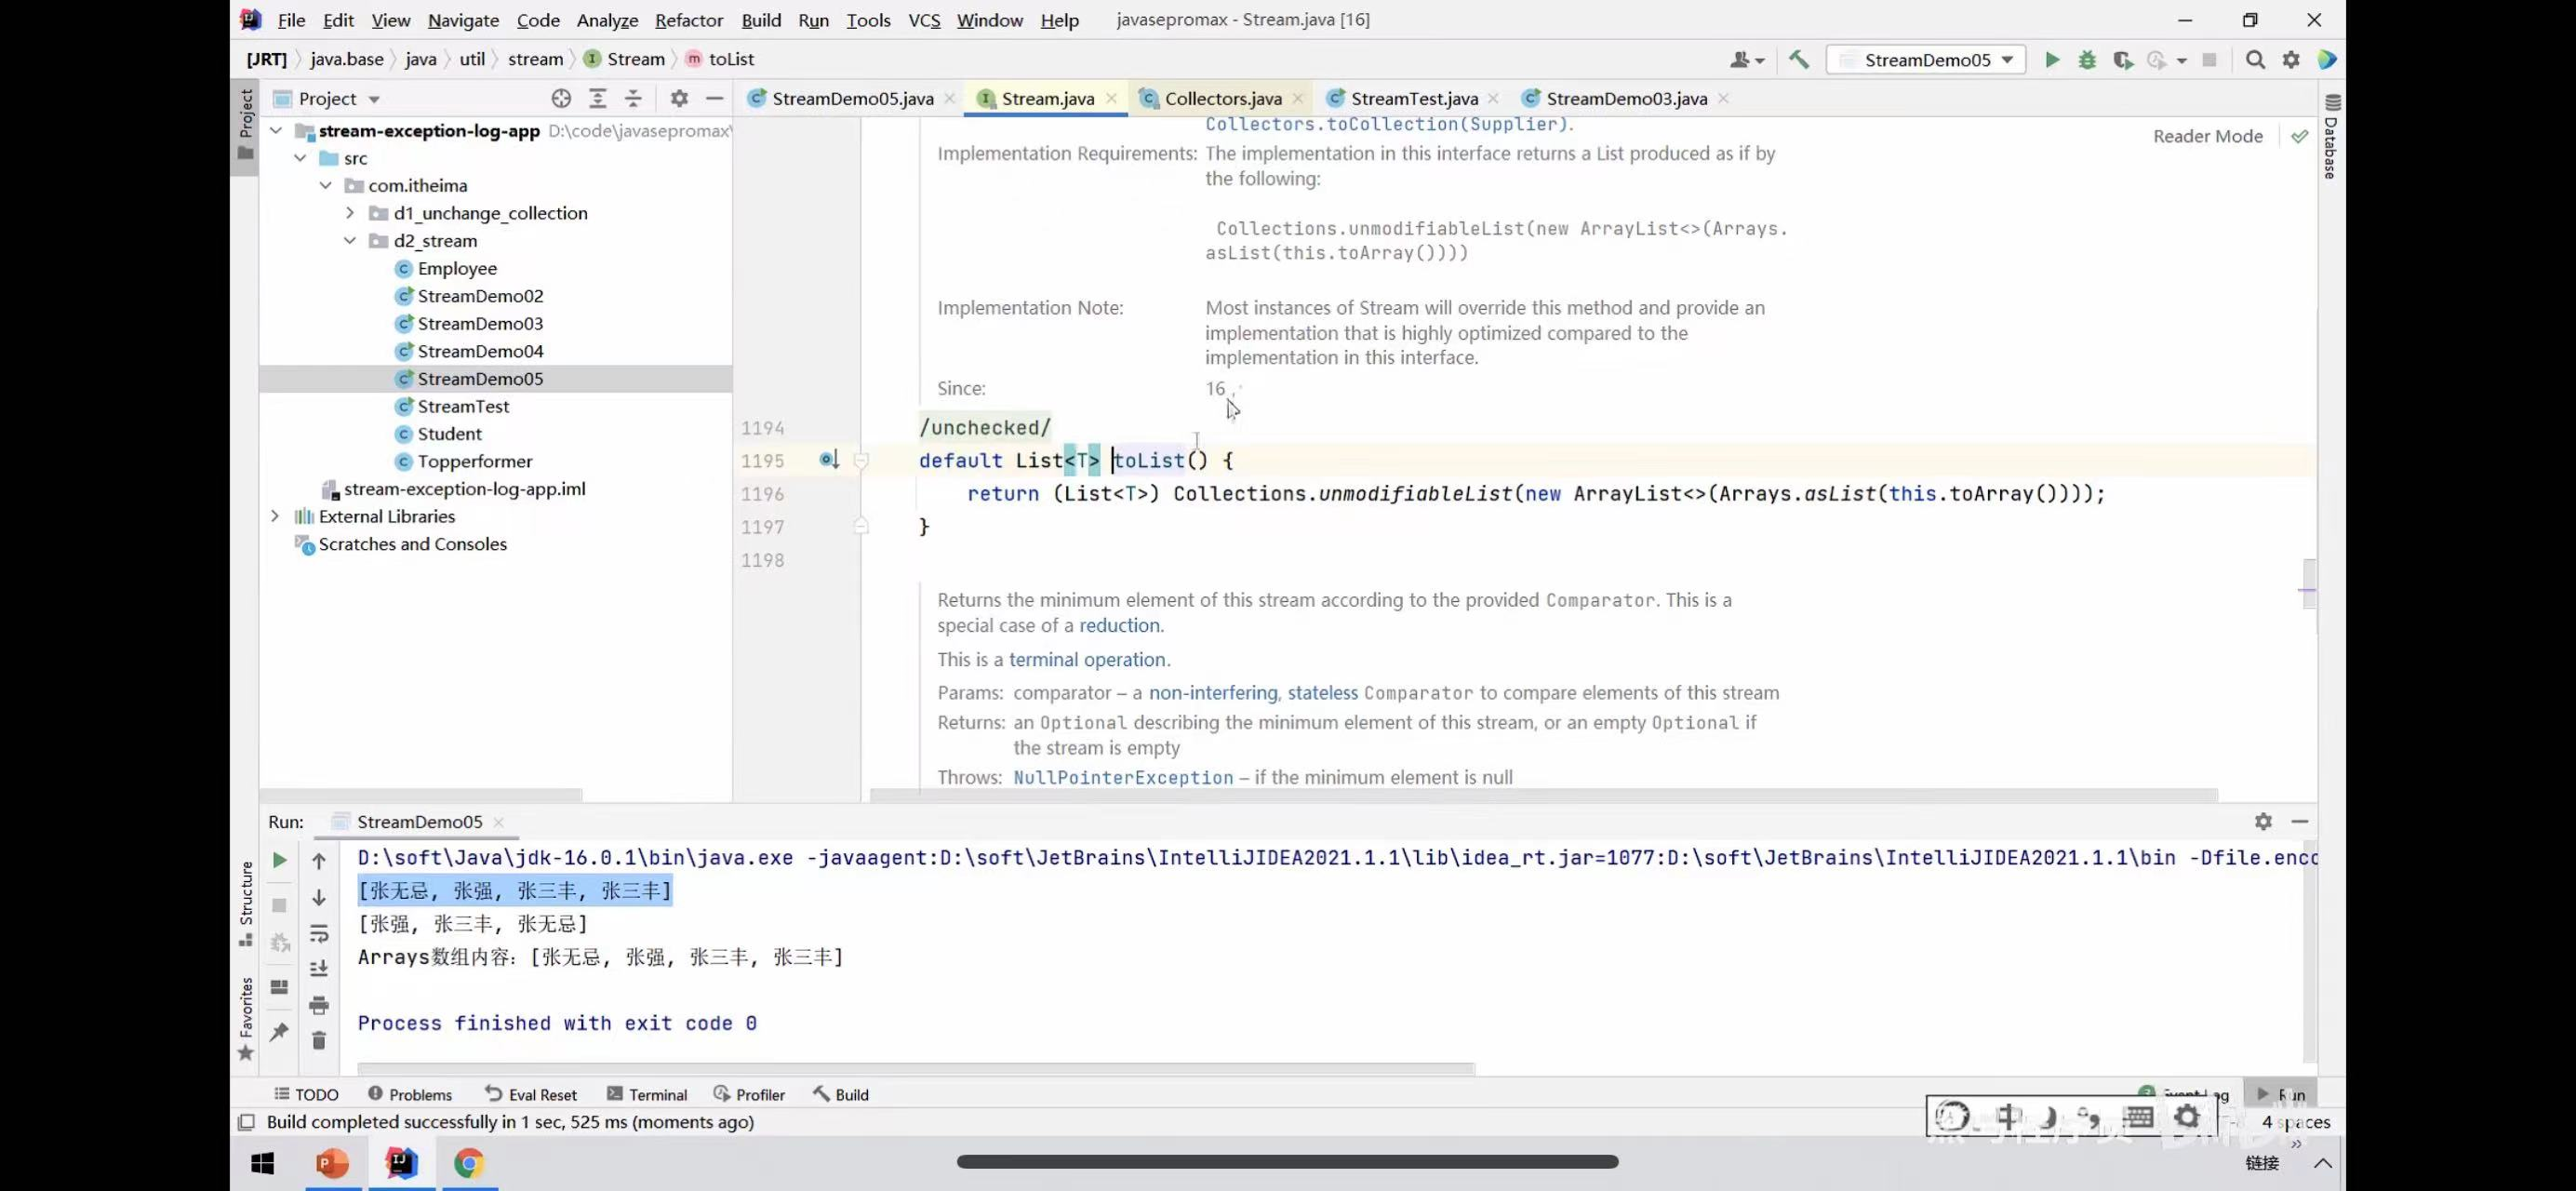2576x1191 pixels.
Task: Clear console with trash icon
Action: click(319, 1041)
